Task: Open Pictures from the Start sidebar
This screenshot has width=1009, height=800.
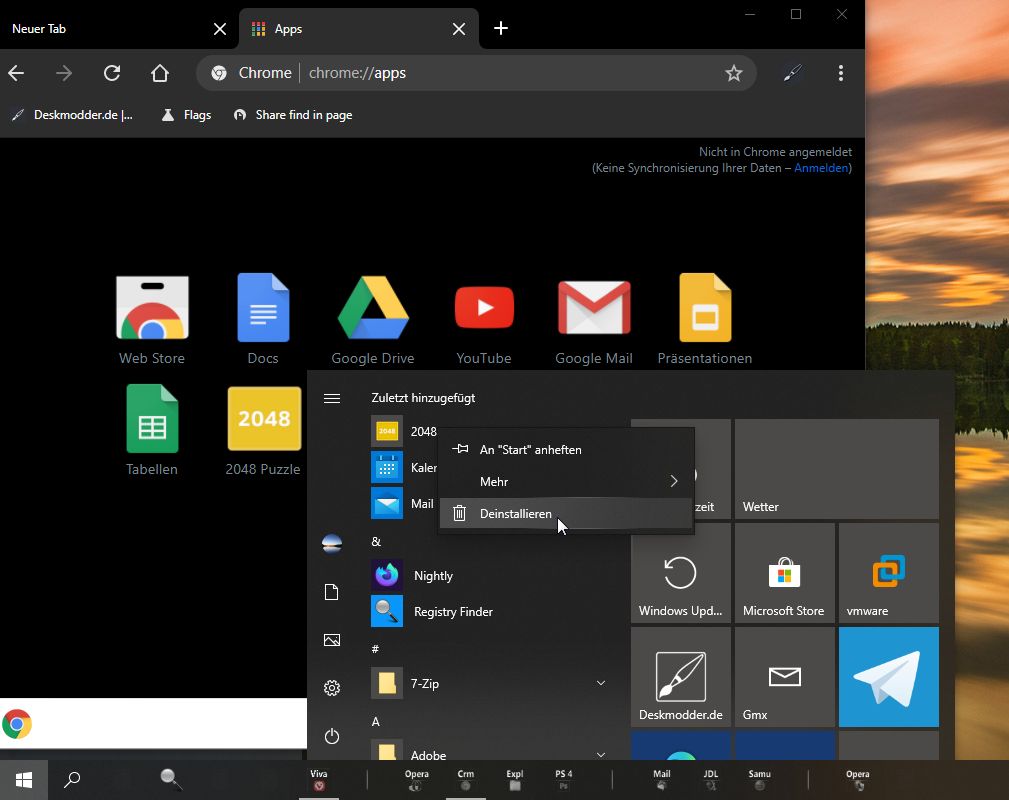Action: [x=332, y=640]
